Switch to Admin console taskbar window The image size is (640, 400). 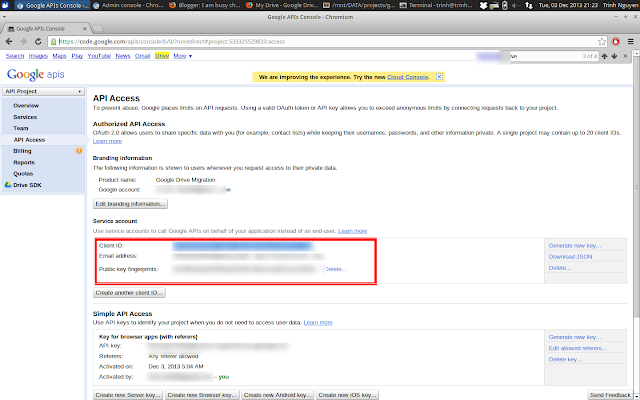(128, 5)
